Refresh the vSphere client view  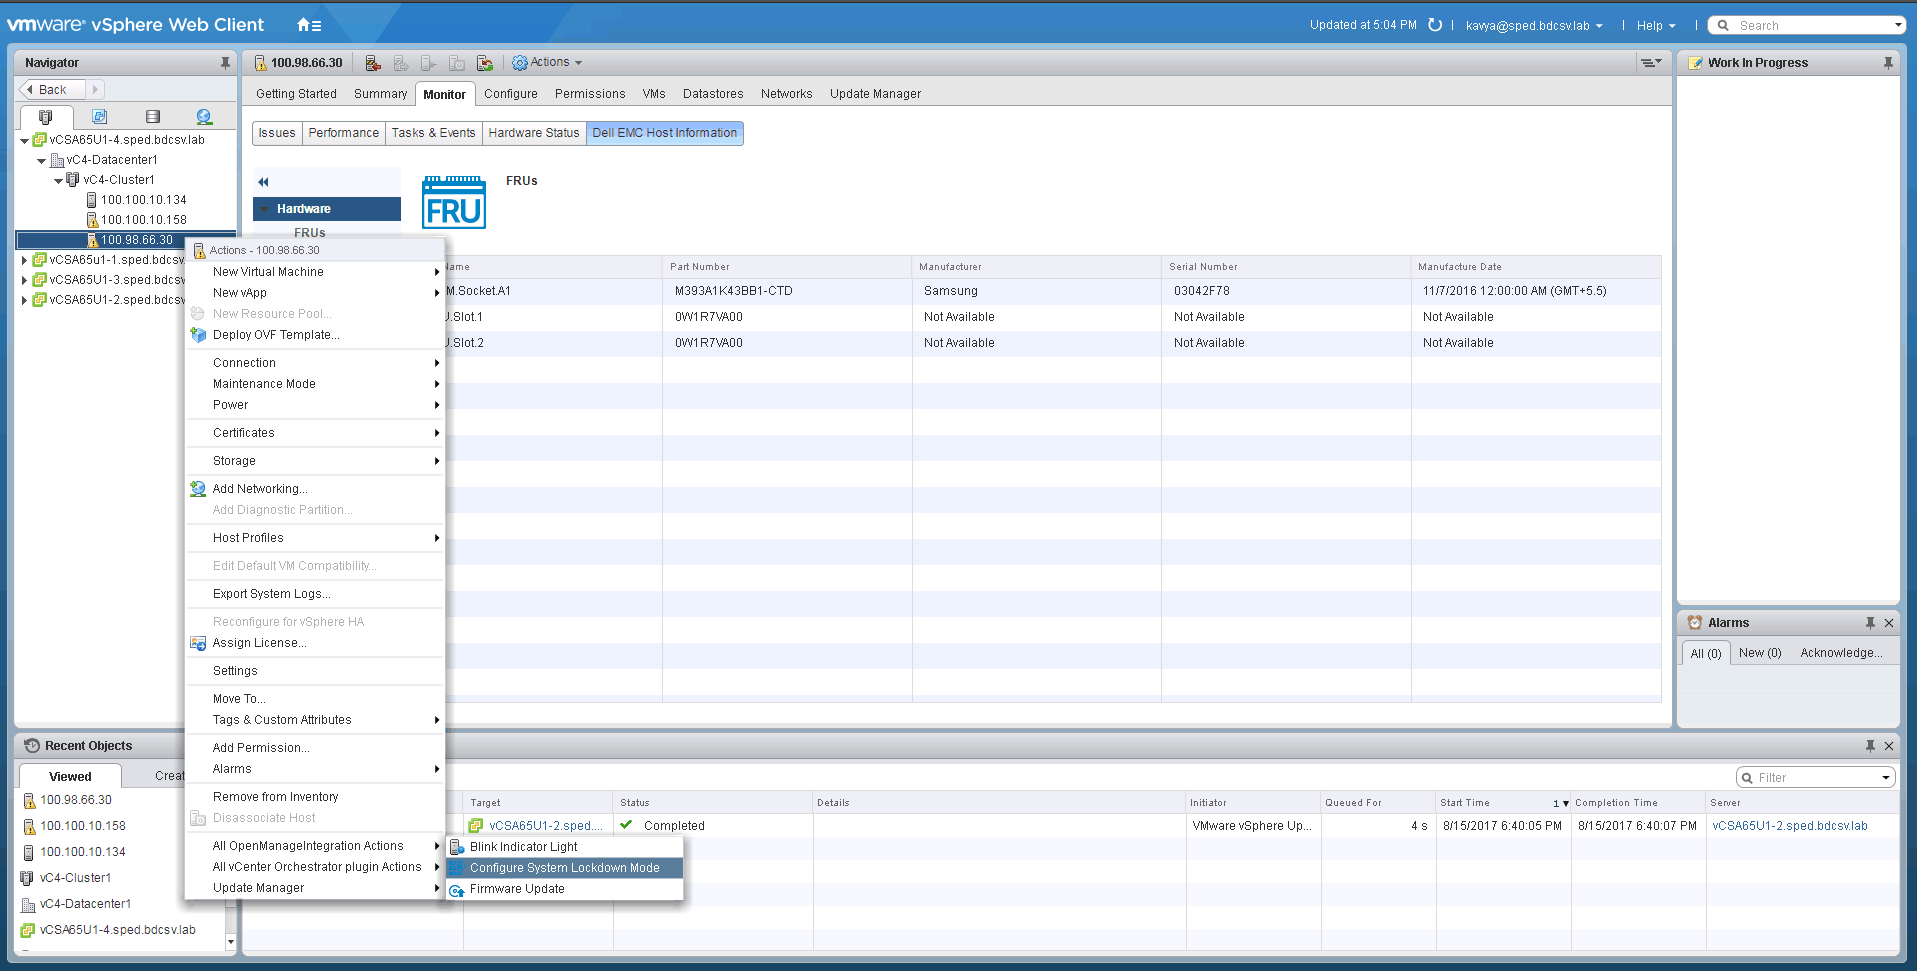1435,25
